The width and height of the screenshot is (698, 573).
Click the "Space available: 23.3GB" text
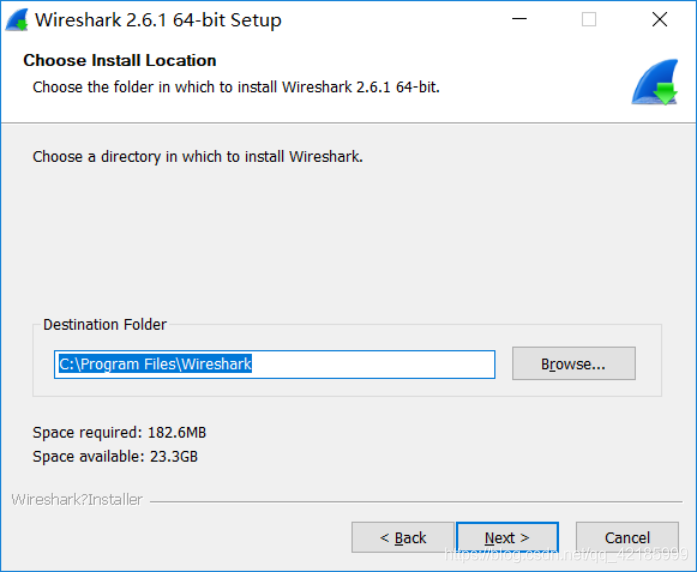(115, 456)
